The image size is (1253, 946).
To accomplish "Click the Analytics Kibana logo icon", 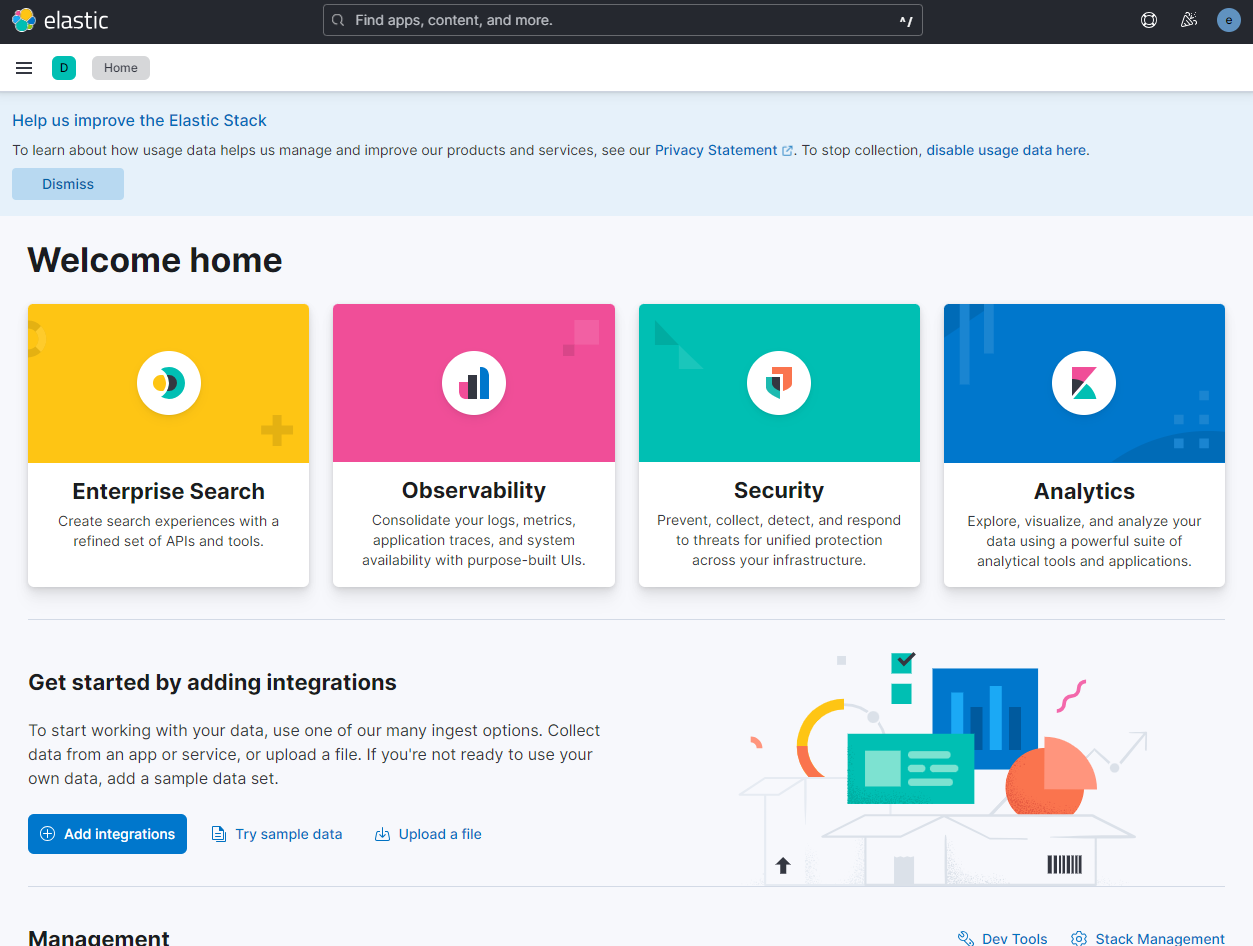I will [1084, 383].
